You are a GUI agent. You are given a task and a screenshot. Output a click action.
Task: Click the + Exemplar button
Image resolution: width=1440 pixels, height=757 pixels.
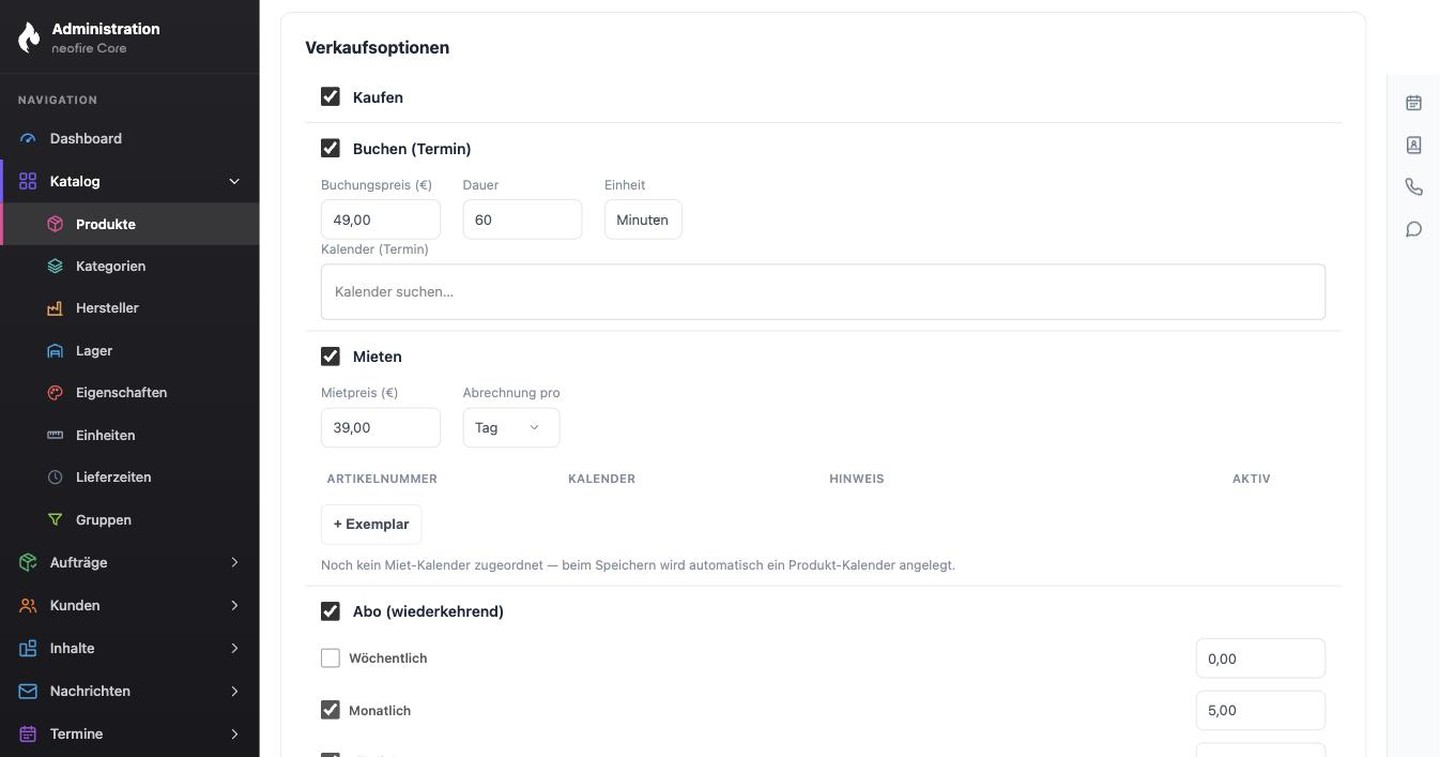coord(371,524)
